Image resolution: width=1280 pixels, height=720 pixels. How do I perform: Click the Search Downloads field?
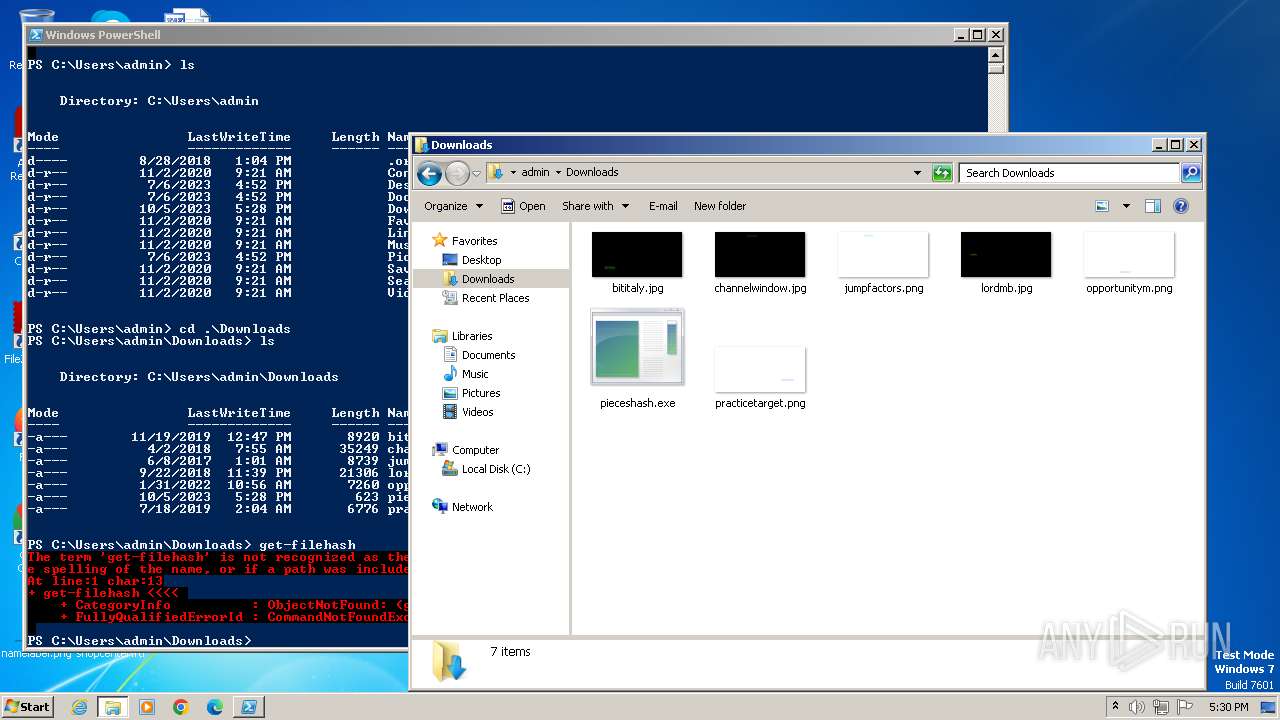[x=1069, y=173]
